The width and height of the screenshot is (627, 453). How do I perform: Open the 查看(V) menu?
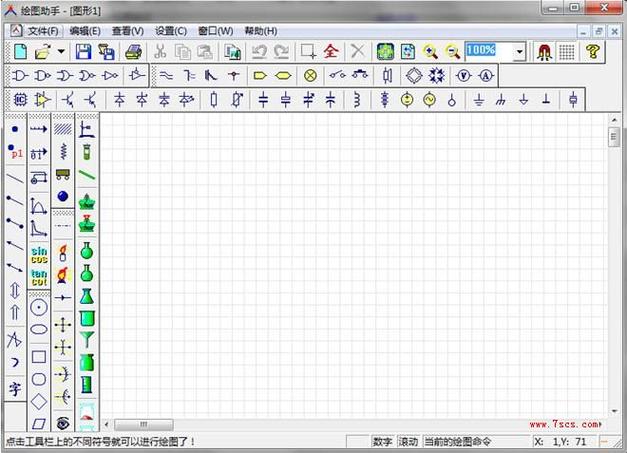[128, 31]
